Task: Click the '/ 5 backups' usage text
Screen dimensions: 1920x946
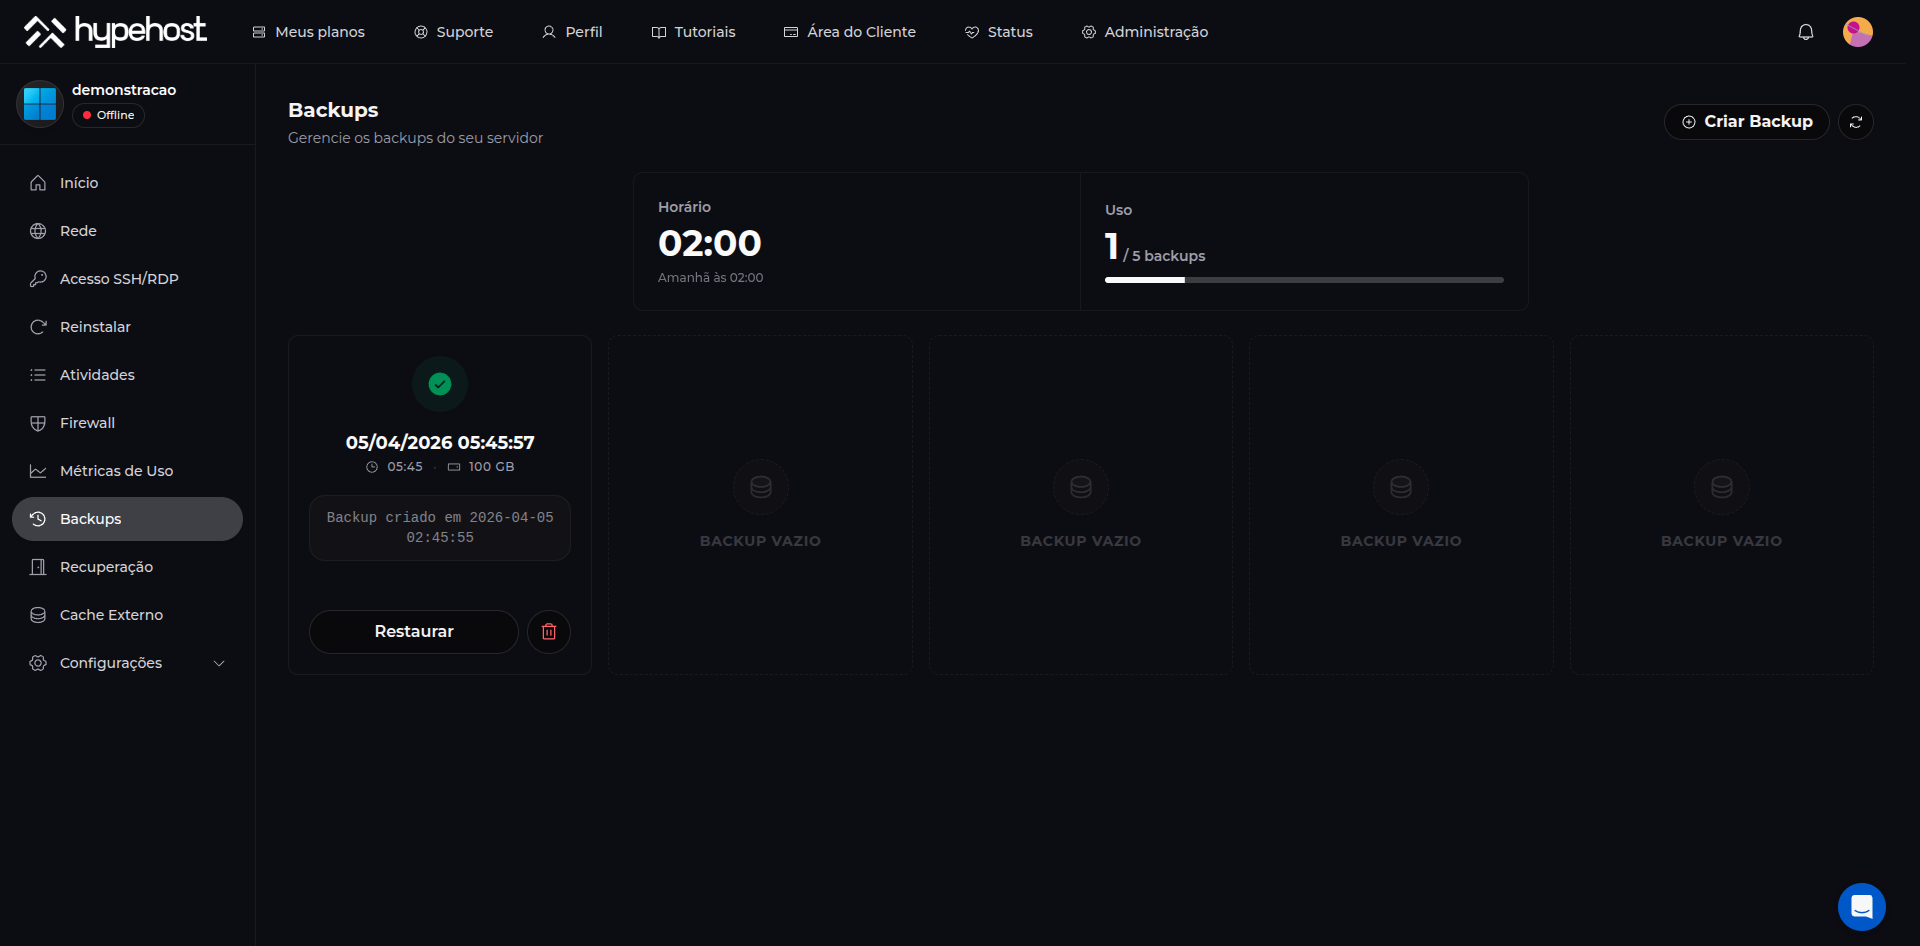Action: pyautogui.click(x=1164, y=256)
